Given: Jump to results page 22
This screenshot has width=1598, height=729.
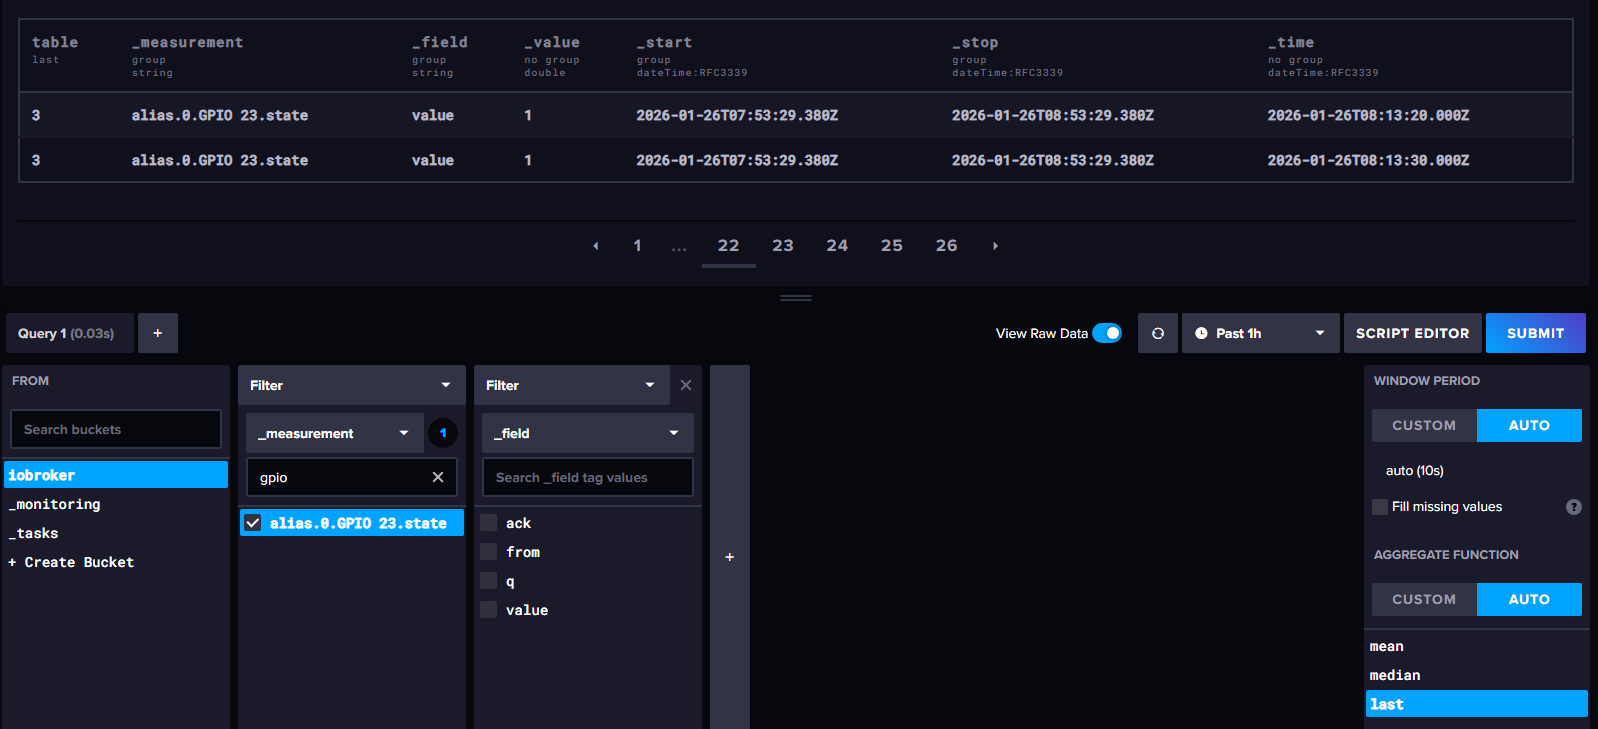Looking at the screenshot, I should [729, 246].
